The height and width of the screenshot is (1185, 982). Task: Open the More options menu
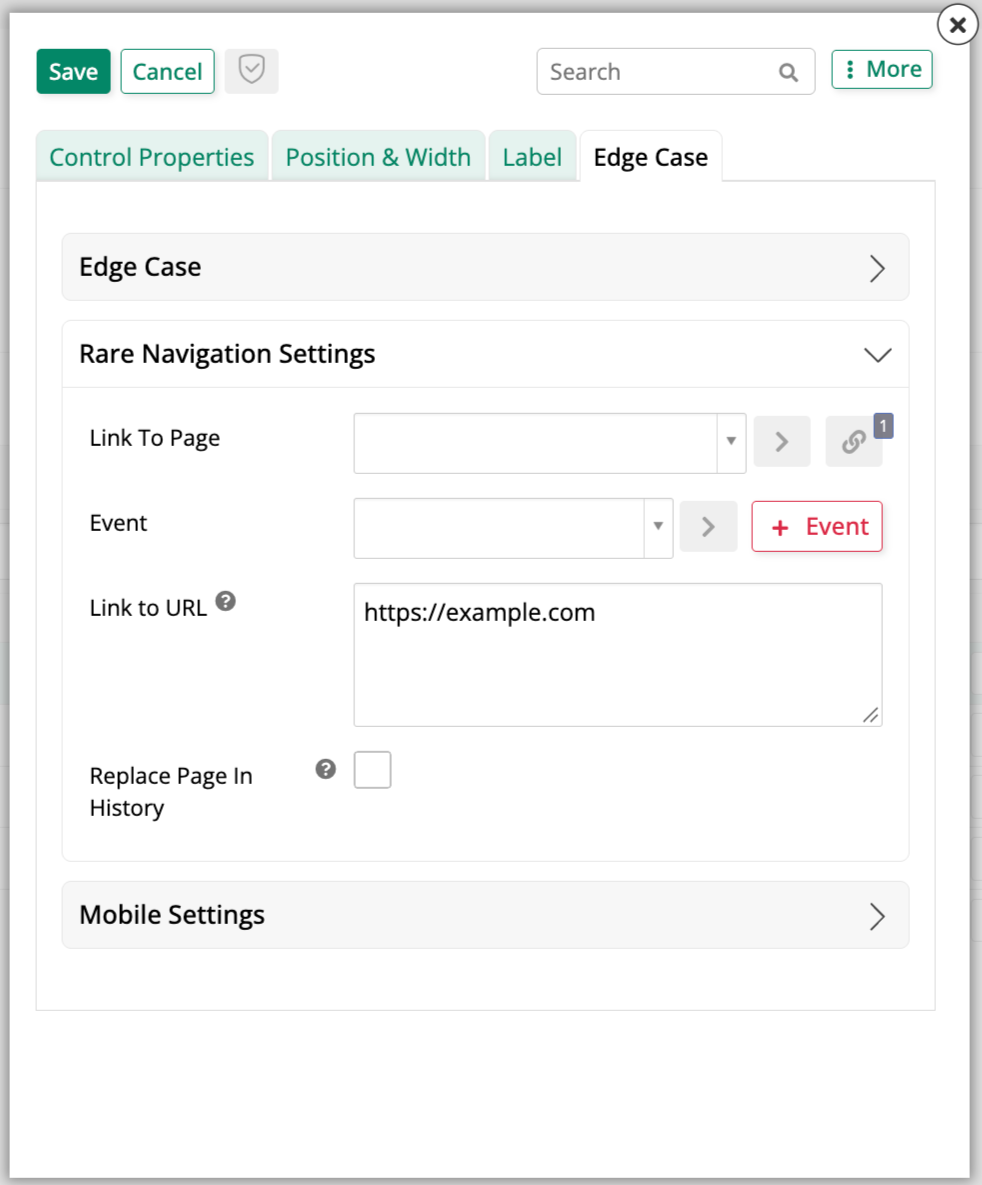881,70
